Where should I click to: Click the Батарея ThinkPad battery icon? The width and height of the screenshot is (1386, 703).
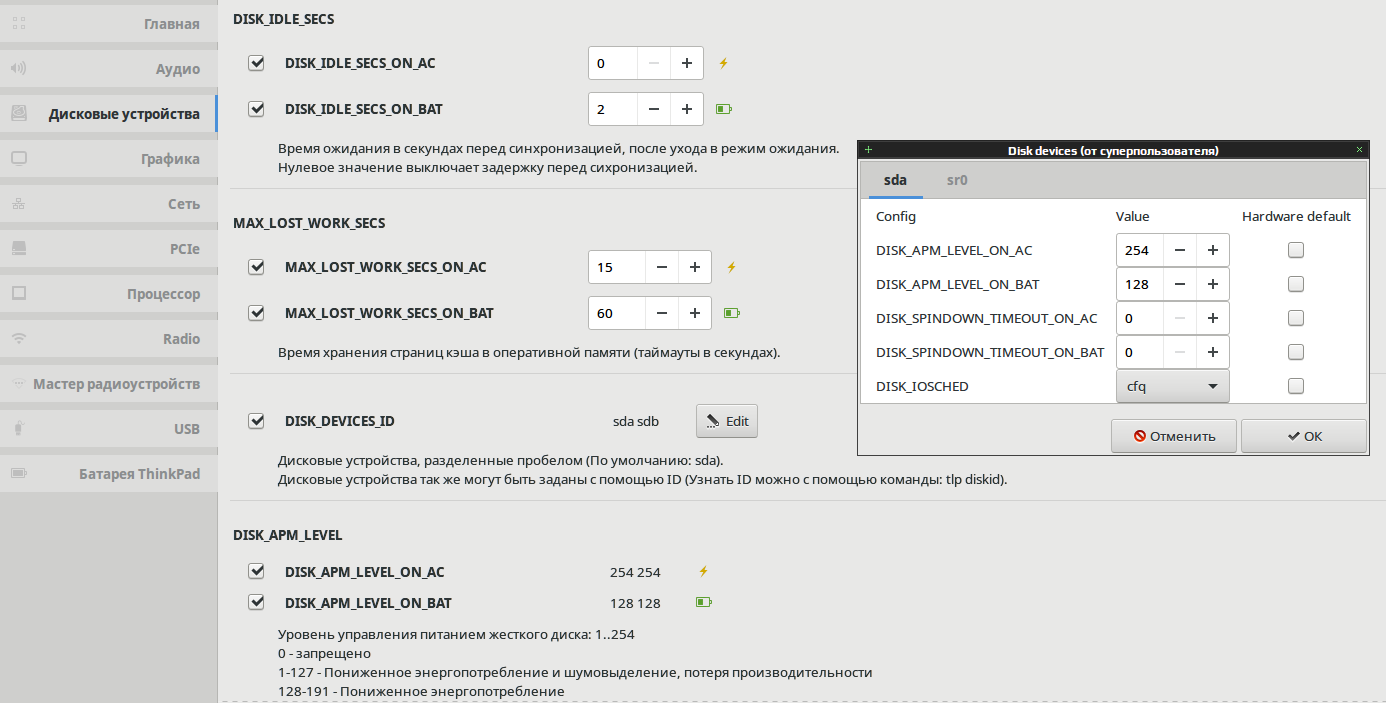tap(19, 474)
